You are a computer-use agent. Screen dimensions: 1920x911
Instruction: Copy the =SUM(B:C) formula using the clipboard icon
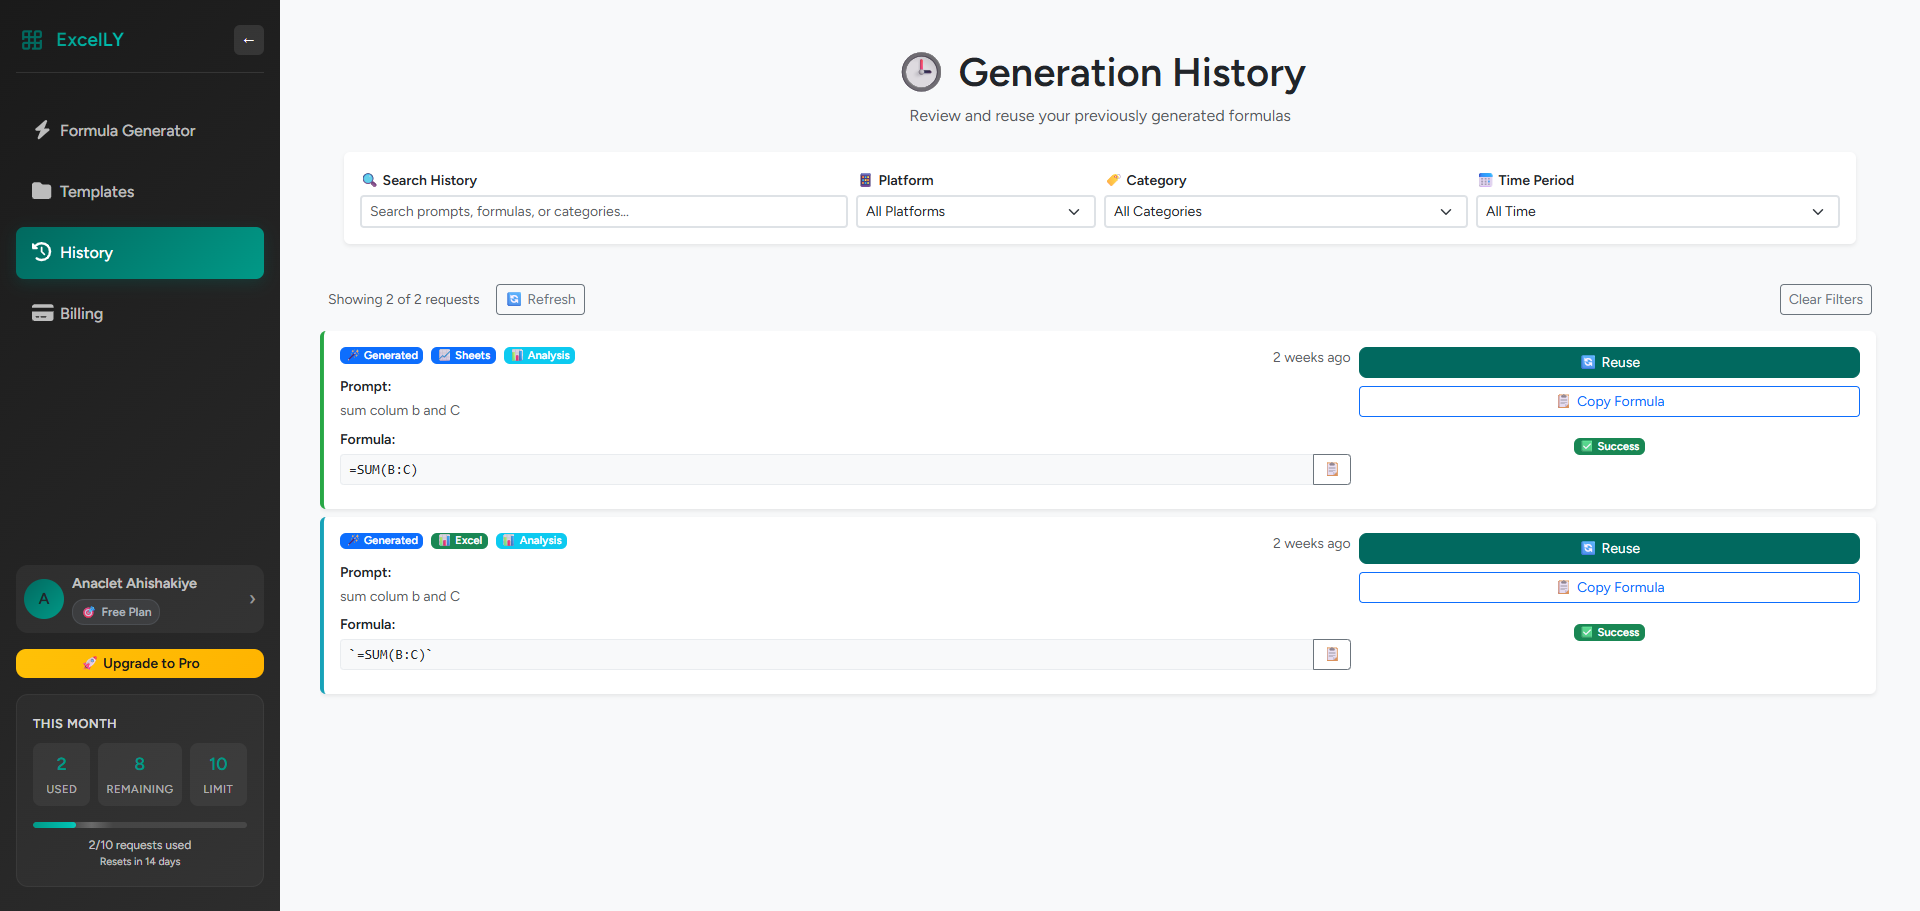click(1331, 469)
